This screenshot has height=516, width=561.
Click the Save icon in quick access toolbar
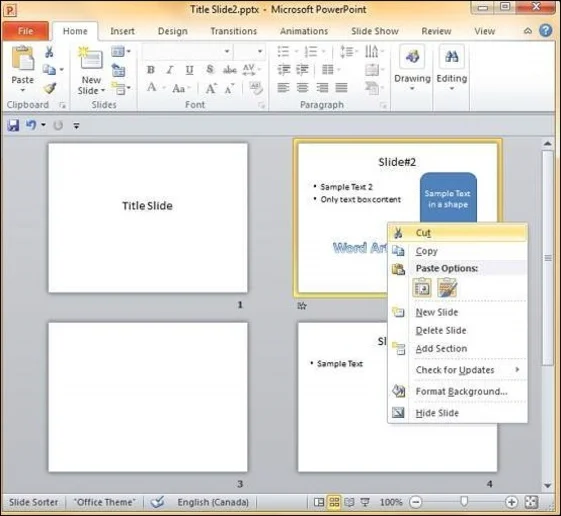click(13, 125)
